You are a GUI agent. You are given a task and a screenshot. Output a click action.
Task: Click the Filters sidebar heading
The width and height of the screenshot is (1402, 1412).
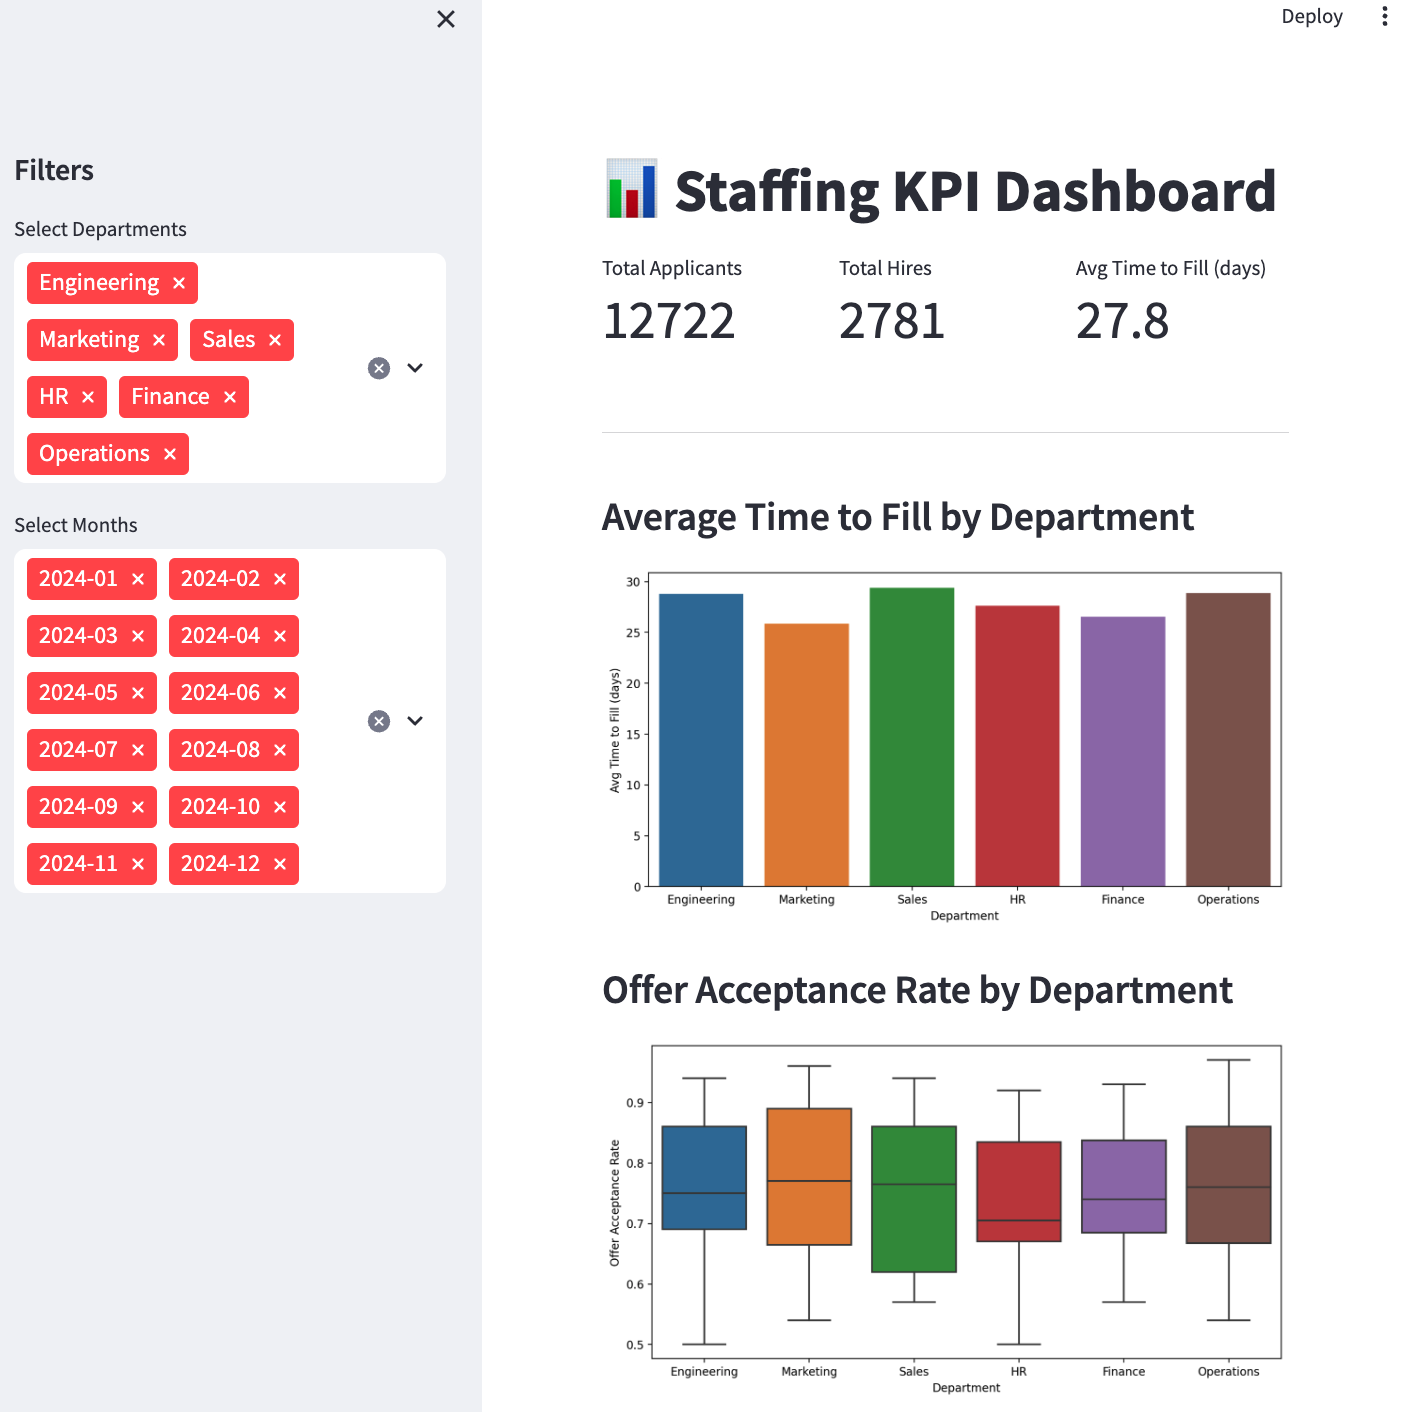point(54,170)
